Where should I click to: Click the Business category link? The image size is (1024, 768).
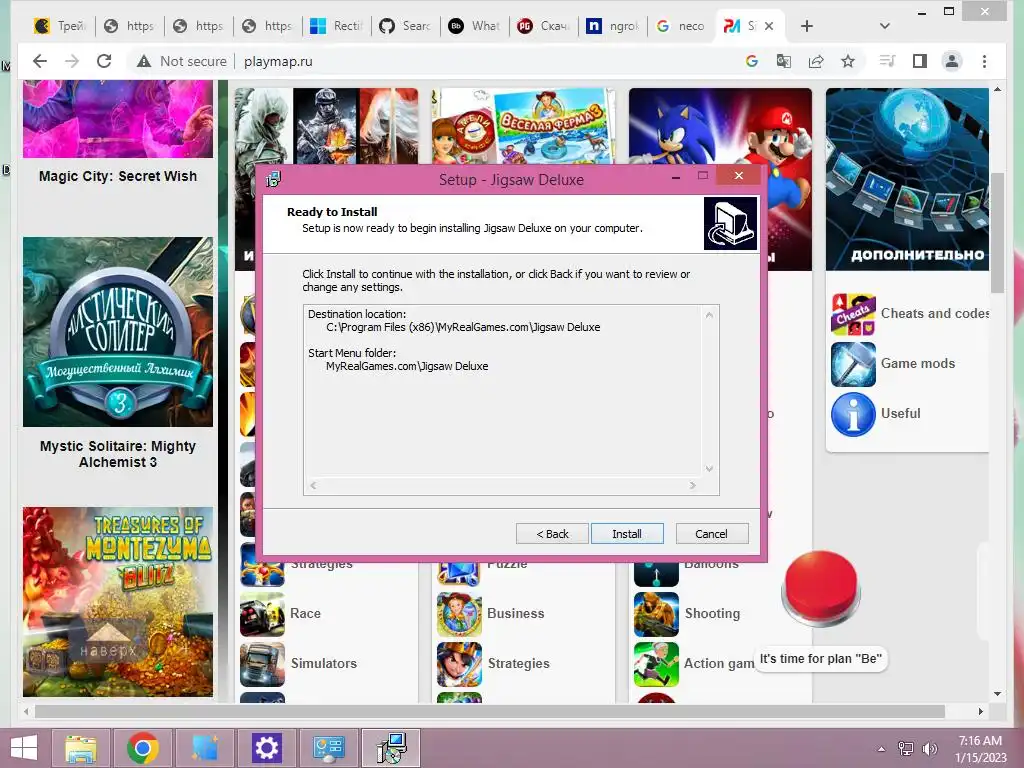(515, 613)
